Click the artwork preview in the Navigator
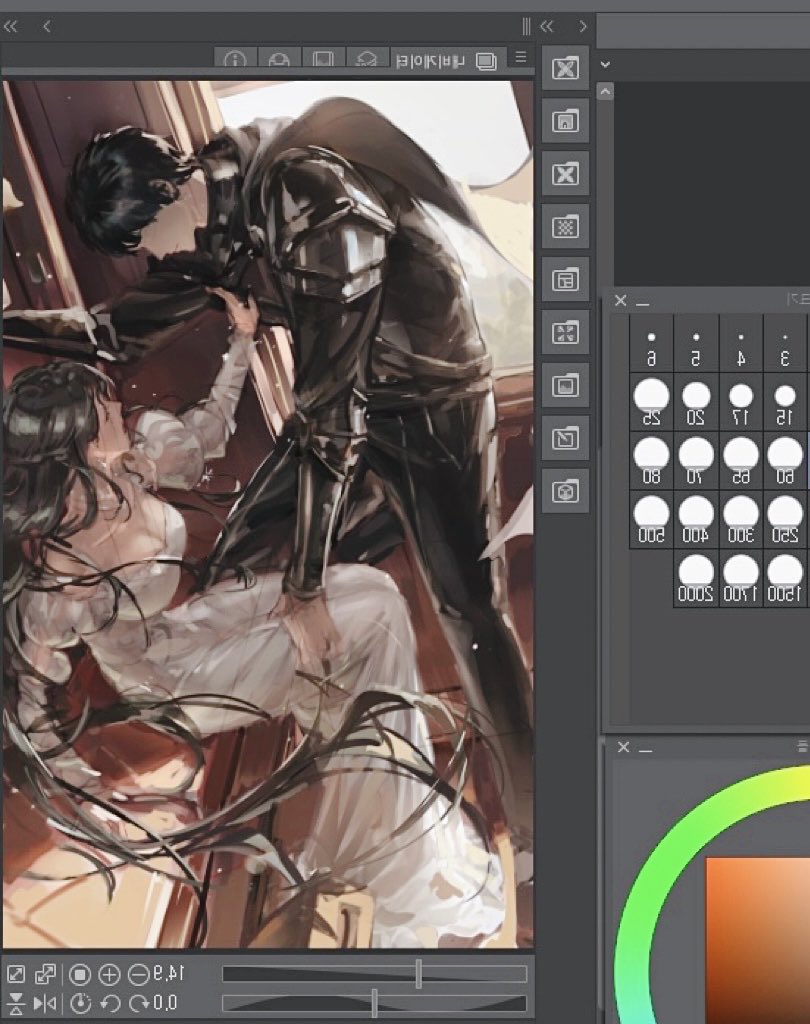This screenshot has height=1024, width=810. tap(268, 513)
